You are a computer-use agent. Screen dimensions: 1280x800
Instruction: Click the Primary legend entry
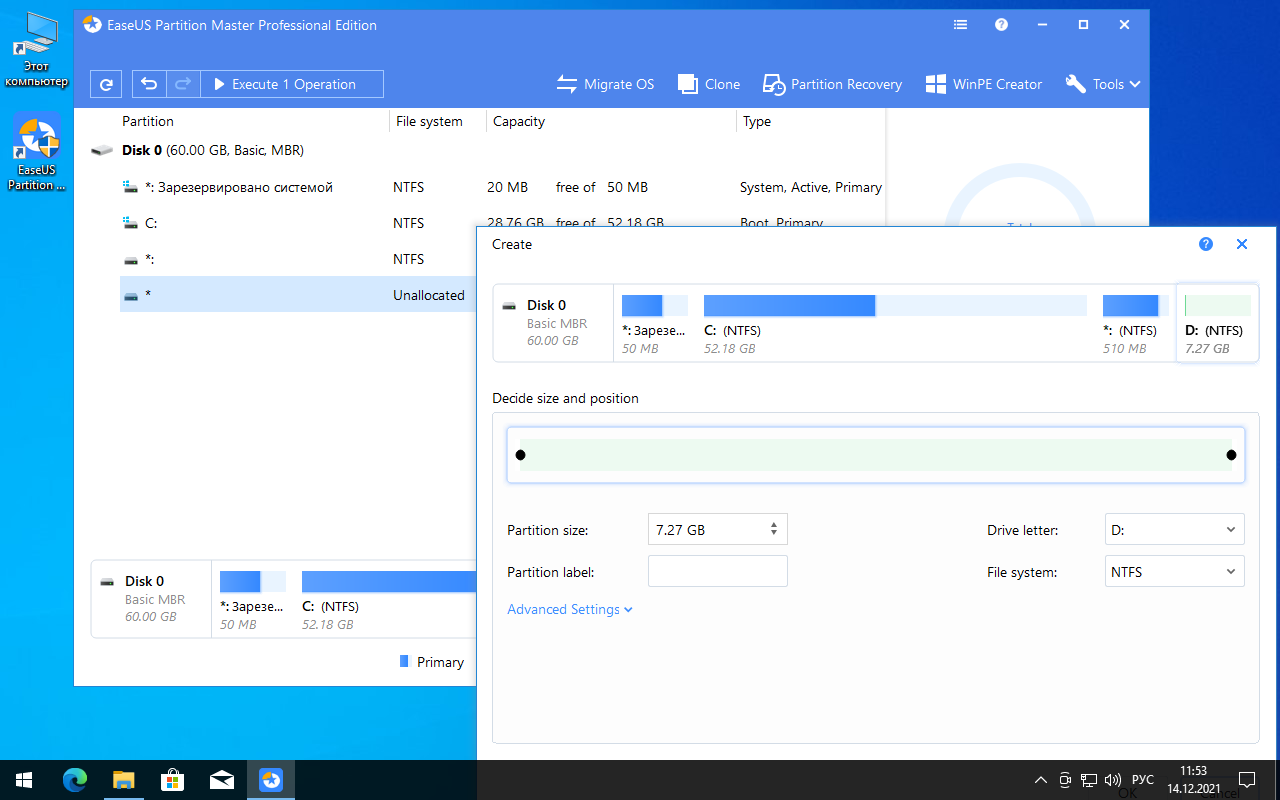click(432, 662)
